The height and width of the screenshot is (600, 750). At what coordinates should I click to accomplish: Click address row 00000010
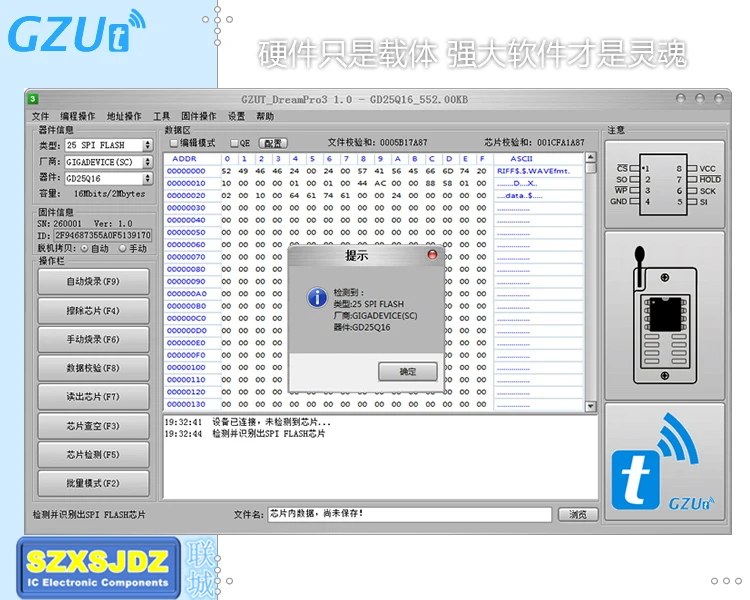[186, 183]
